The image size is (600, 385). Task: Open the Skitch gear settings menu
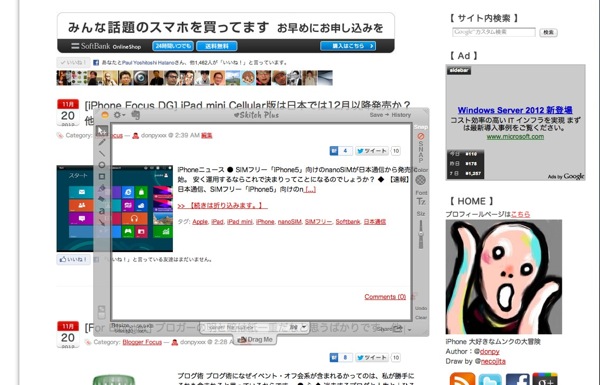pyautogui.click(x=119, y=115)
